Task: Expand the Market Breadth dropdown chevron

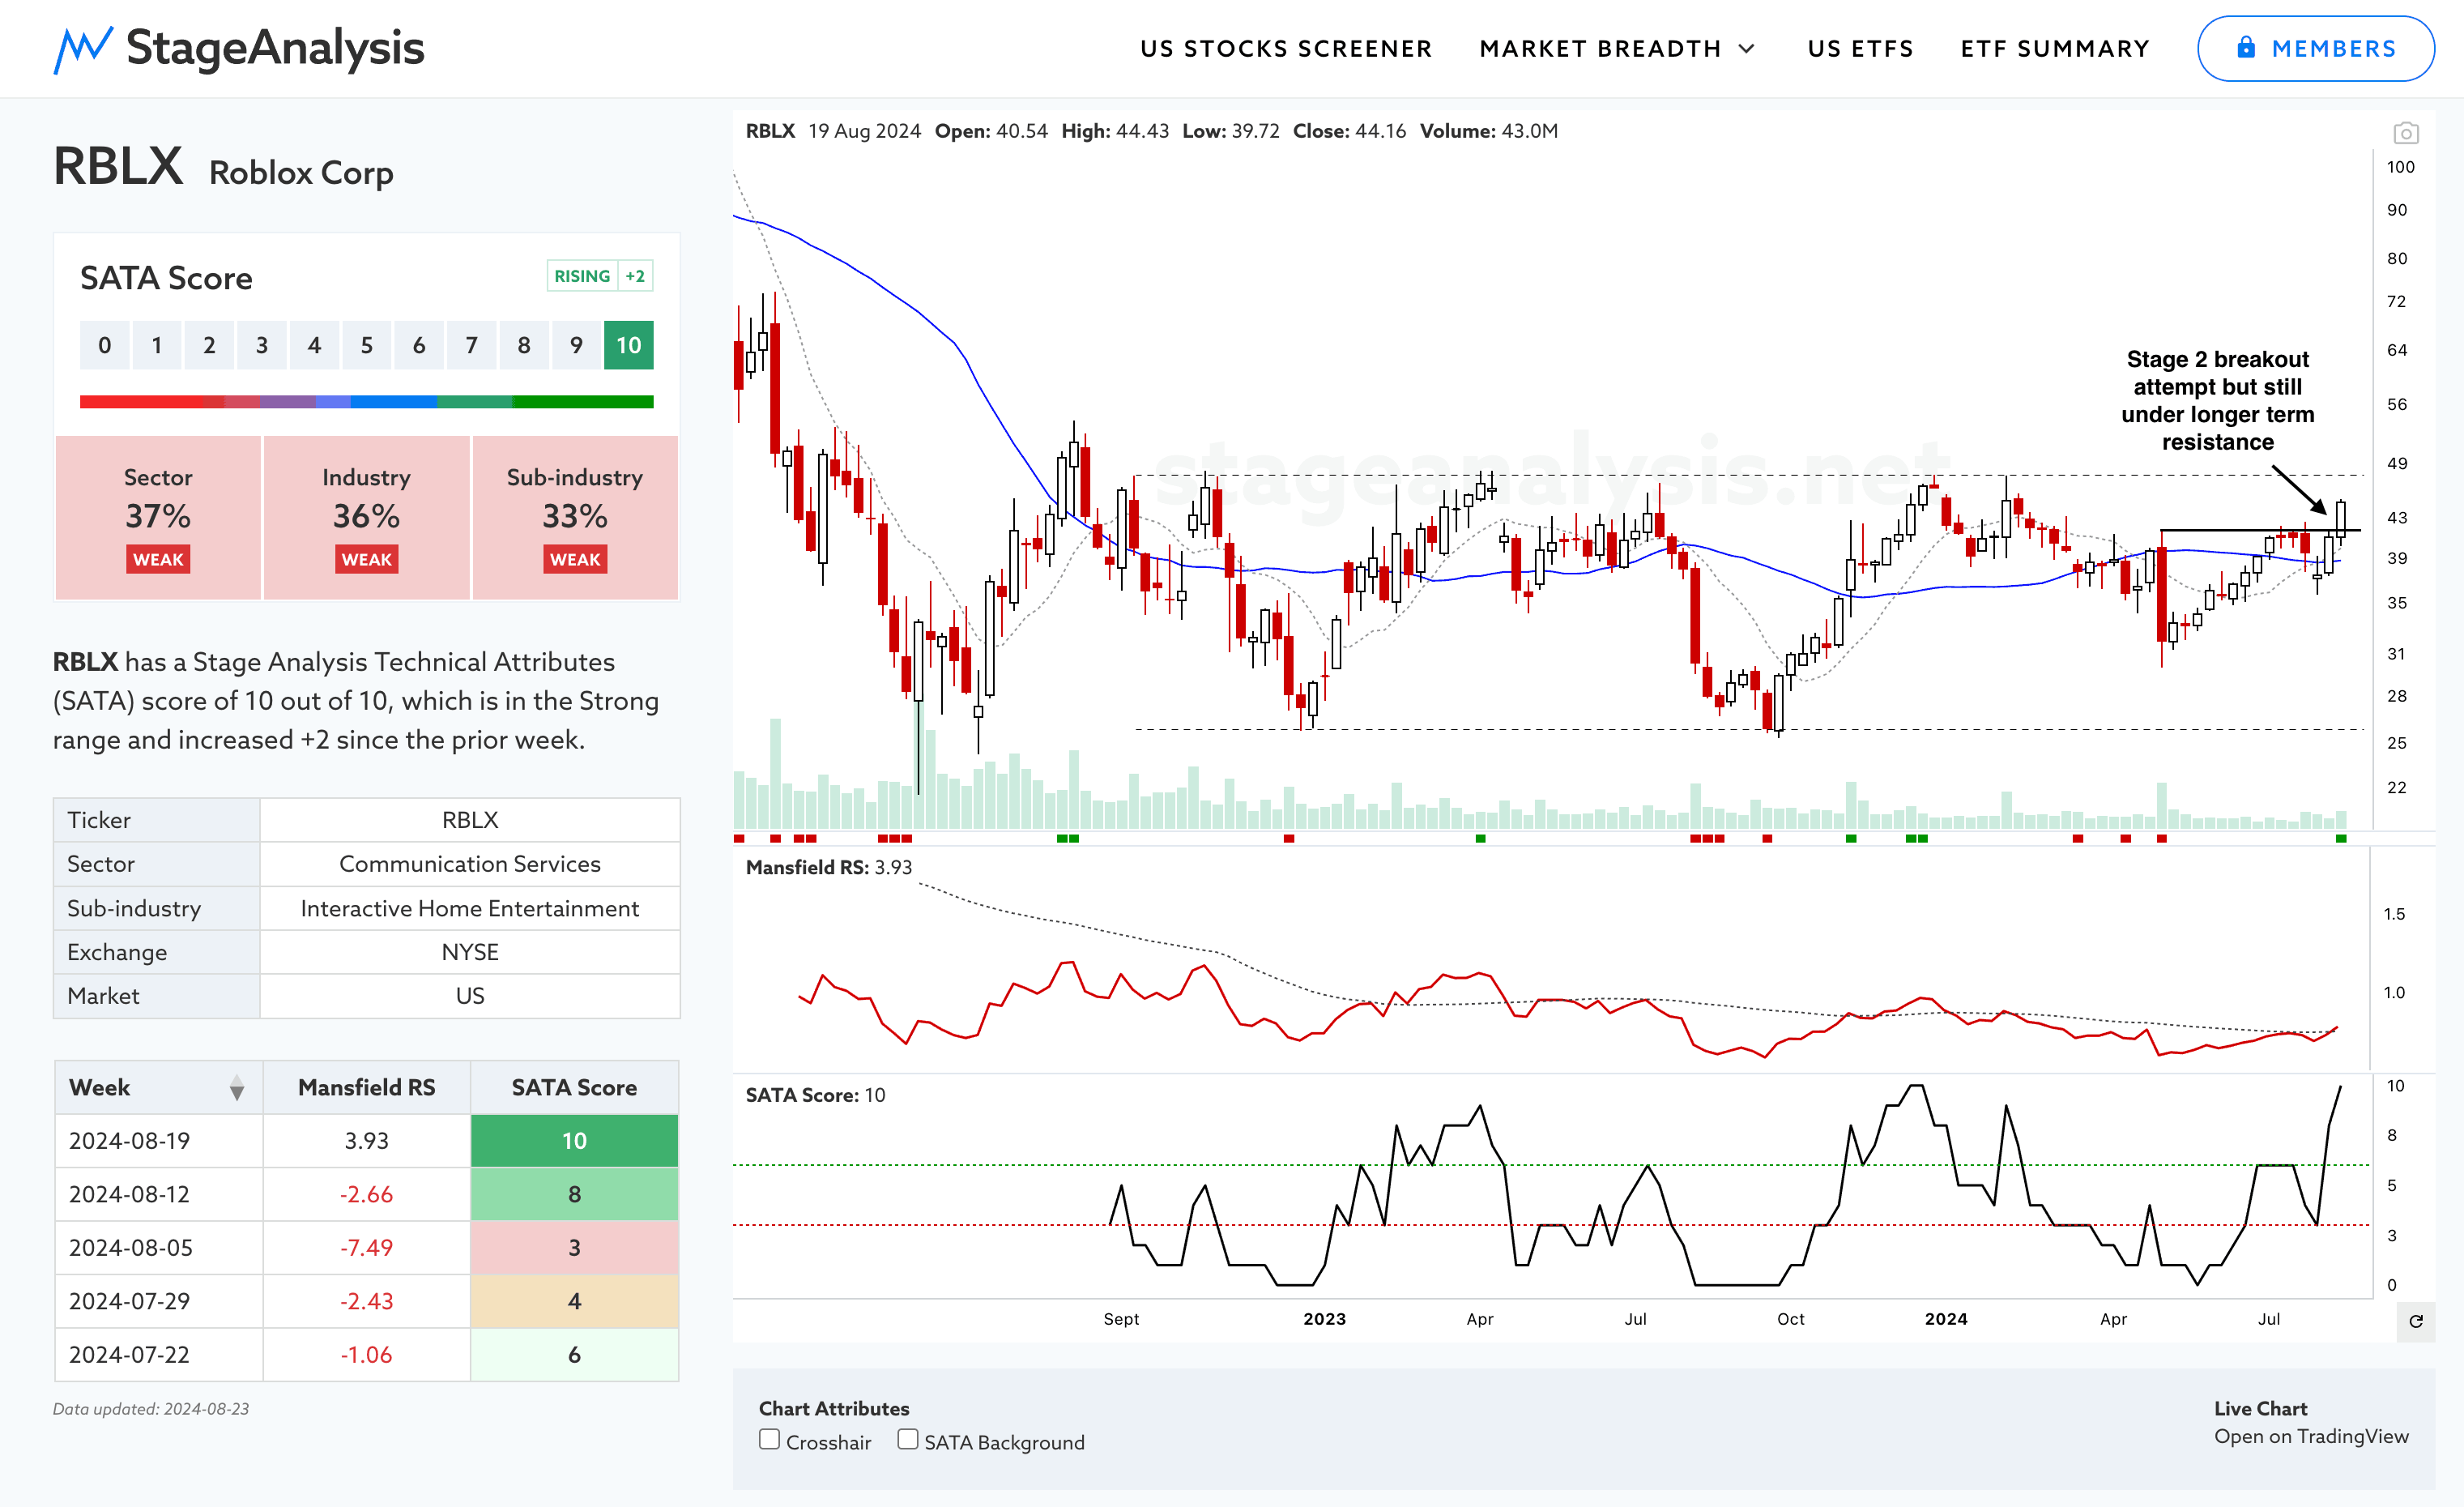Action: [x=1746, y=49]
